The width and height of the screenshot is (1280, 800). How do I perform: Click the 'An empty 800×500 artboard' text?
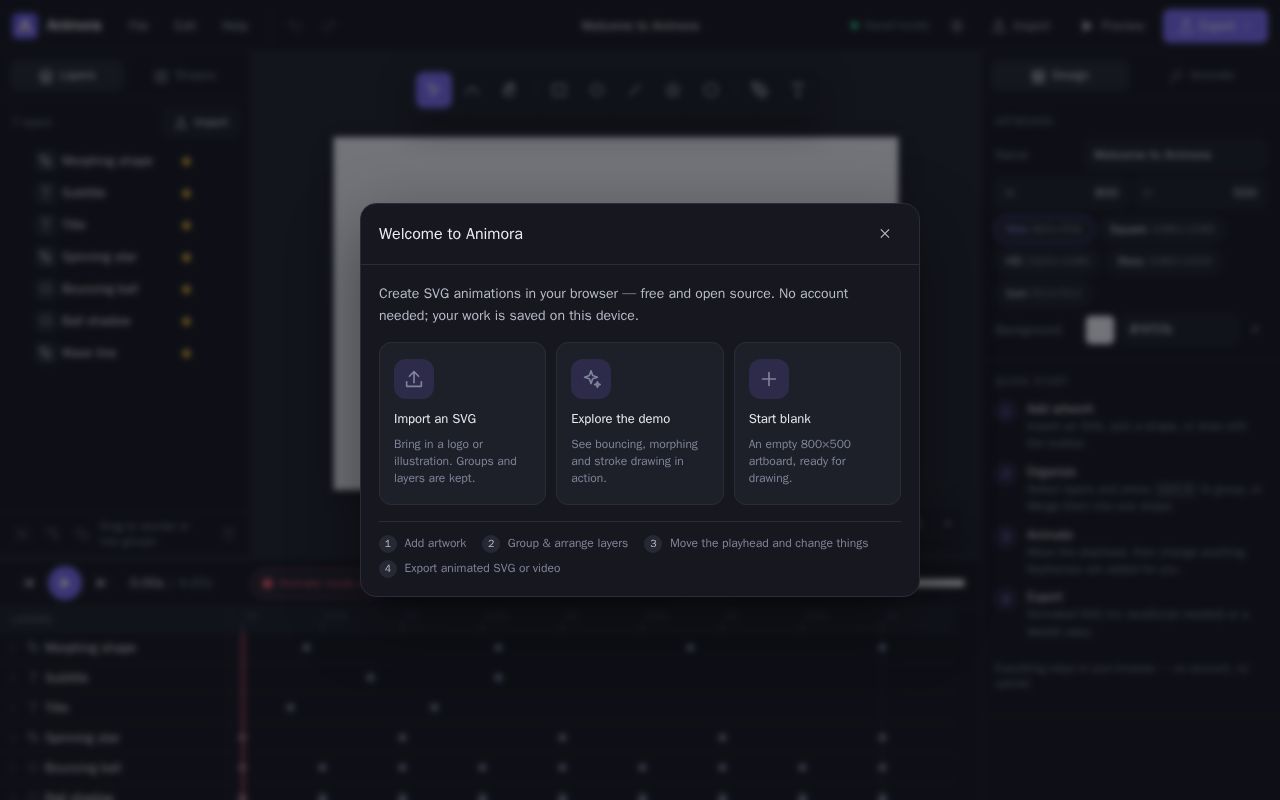pos(800,461)
